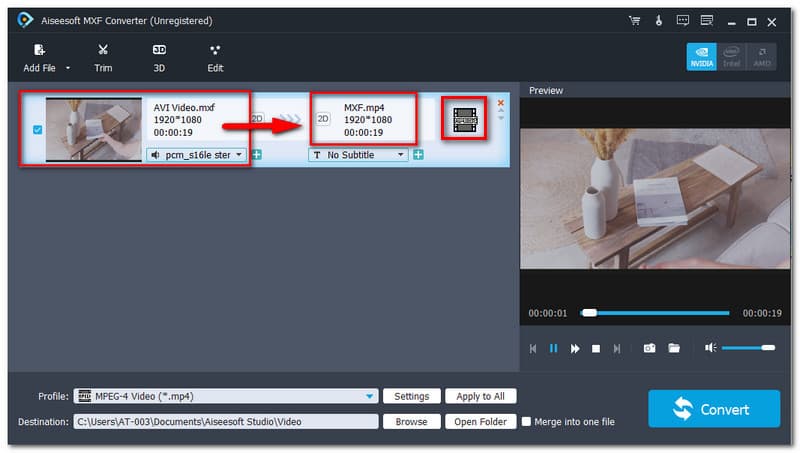Start conversion with the Convert button
This screenshot has width=800, height=453.
tap(714, 409)
